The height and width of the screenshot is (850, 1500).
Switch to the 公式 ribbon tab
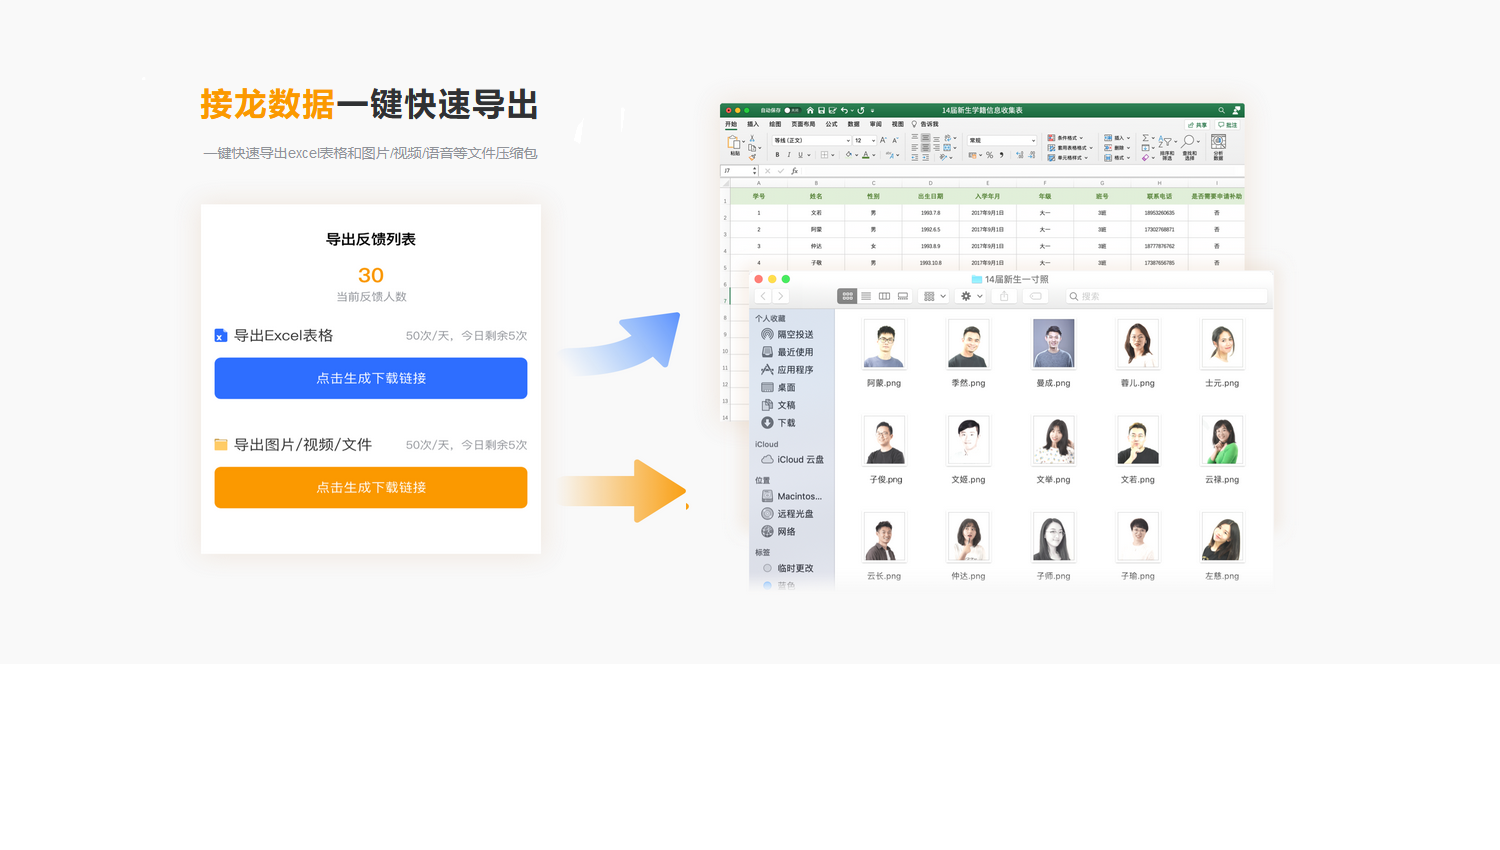click(x=832, y=124)
